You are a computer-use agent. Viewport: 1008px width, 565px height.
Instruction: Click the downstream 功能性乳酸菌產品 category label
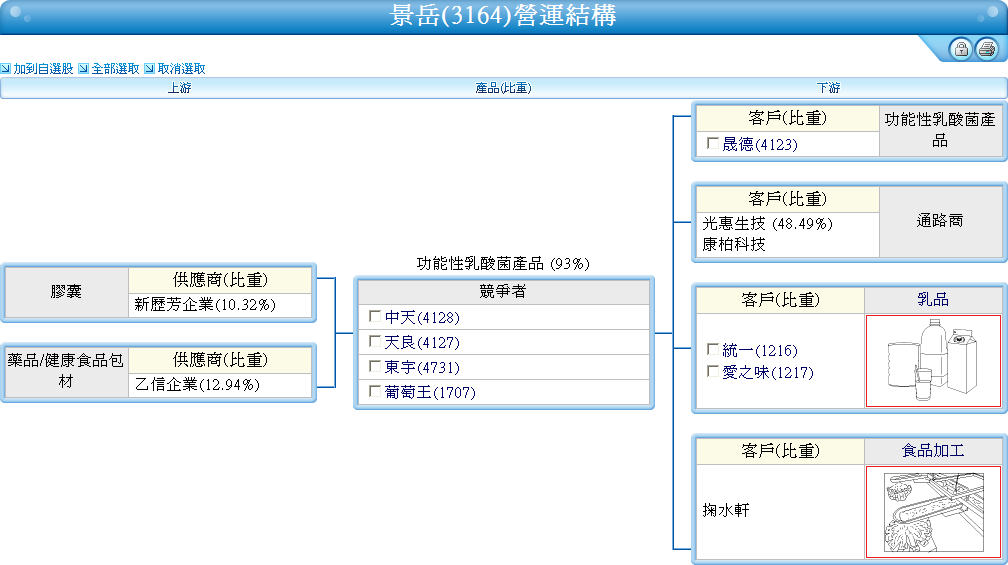pos(940,130)
